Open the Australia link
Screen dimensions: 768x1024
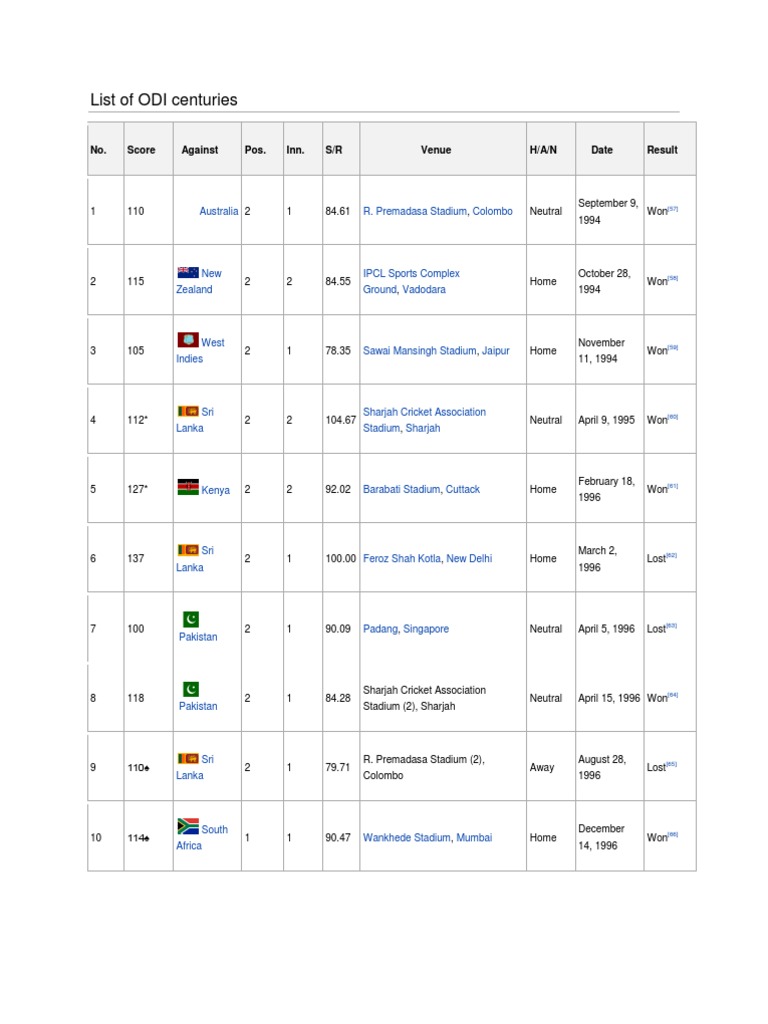pyautogui.click(x=218, y=212)
